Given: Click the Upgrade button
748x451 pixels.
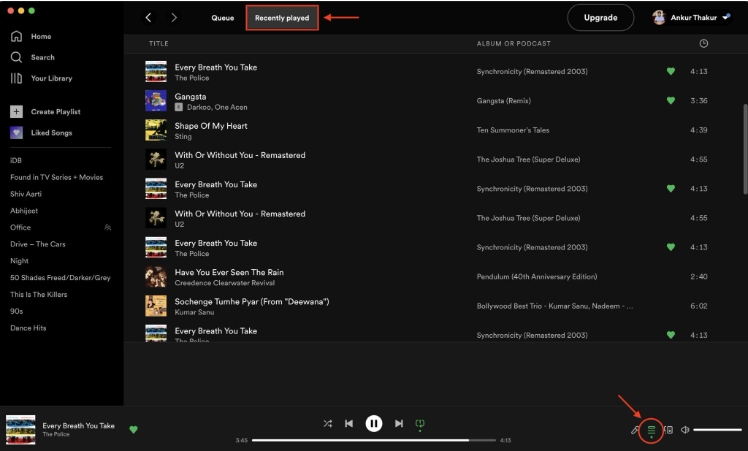Looking at the screenshot, I should click(x=600, y=18).
